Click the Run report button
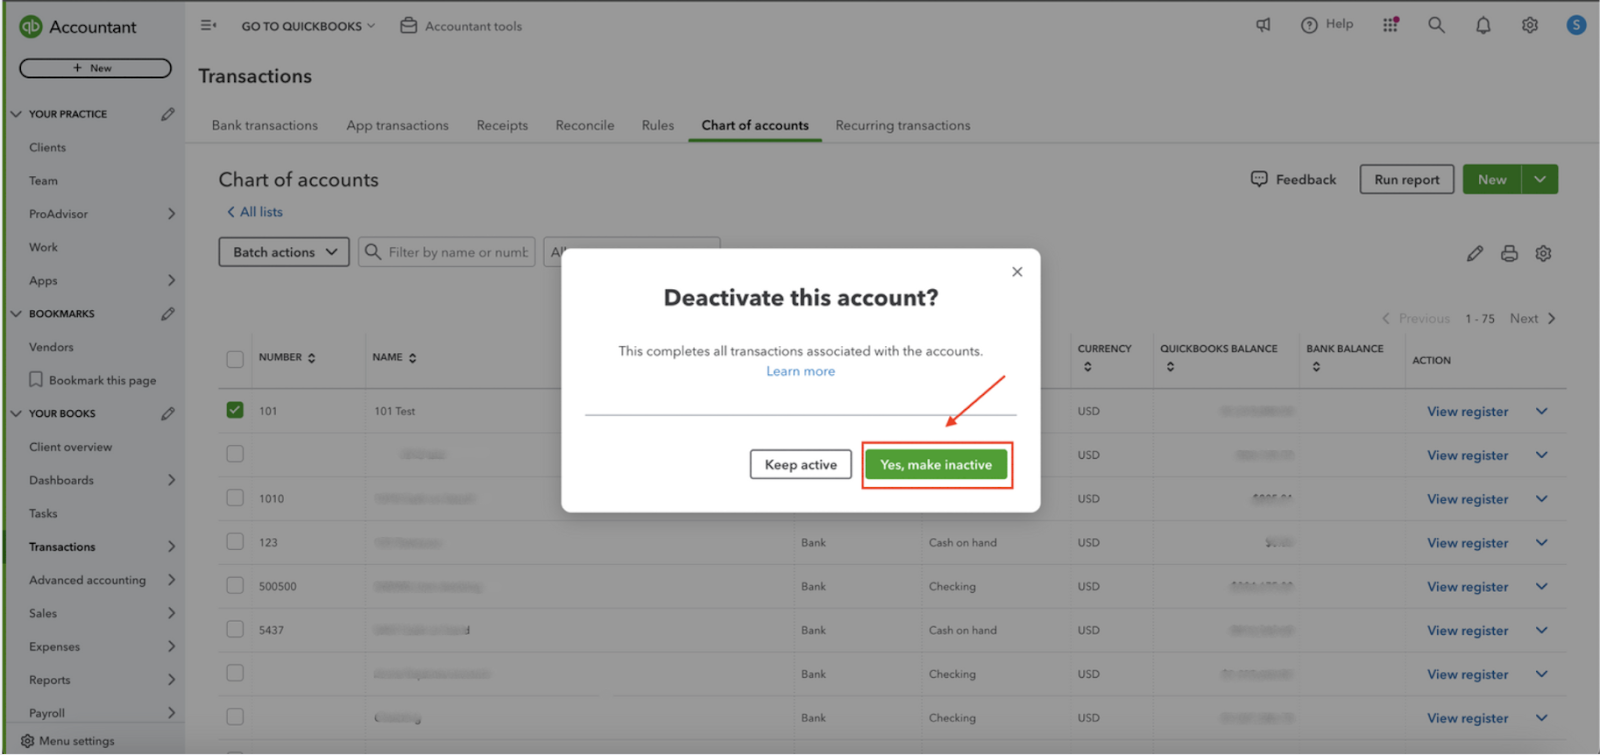Screen dimensions: 1600x755 (x=1407, y=179)
